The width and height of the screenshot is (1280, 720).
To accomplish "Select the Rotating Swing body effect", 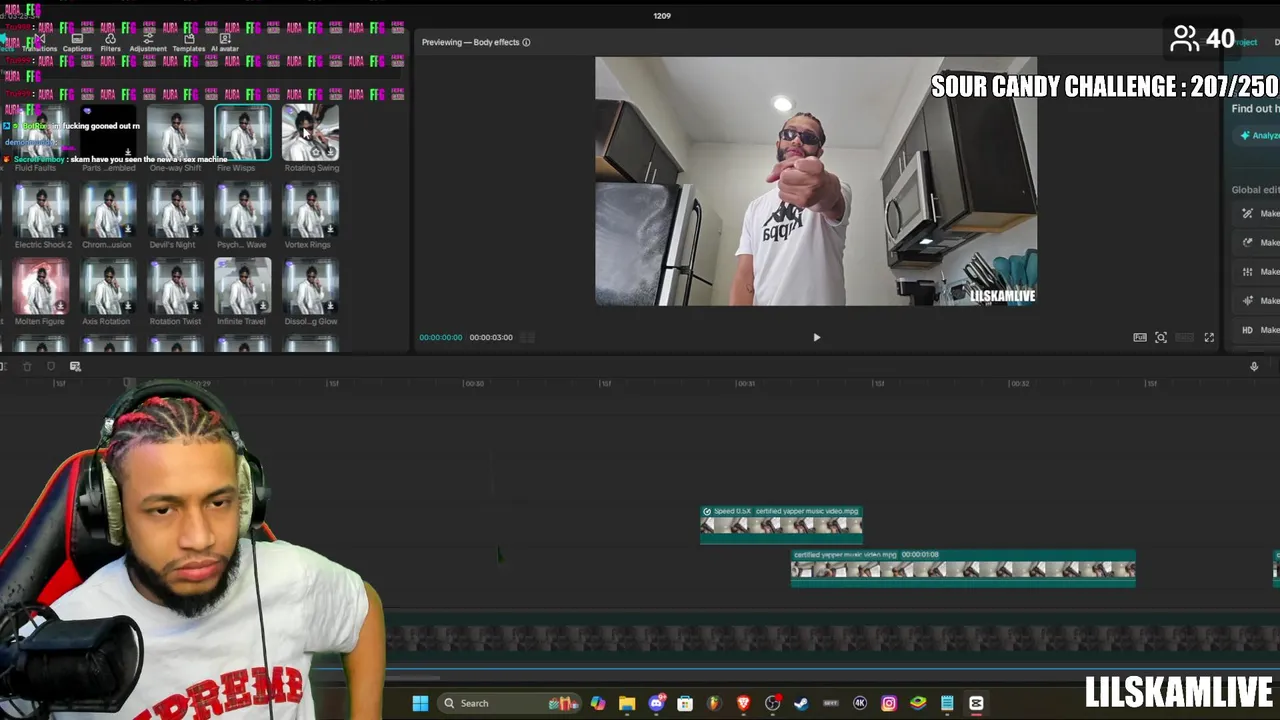I will [310, 132].
